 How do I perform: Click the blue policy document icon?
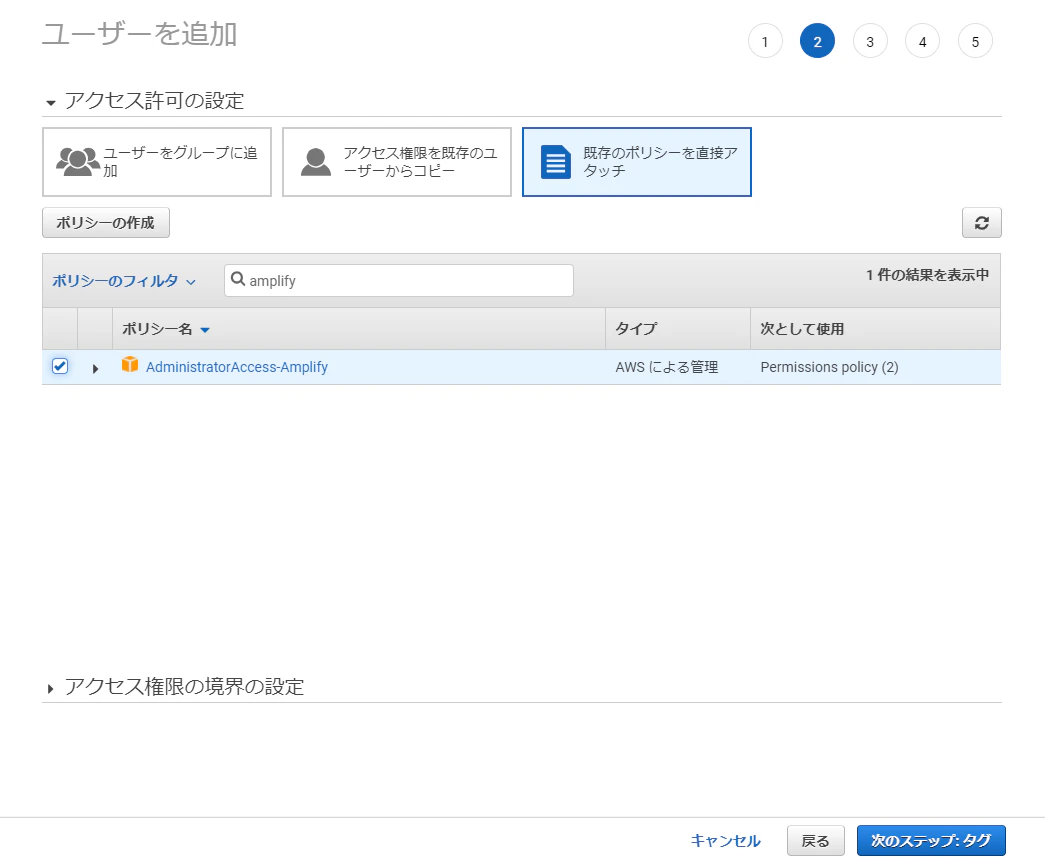pyautogui.click(x=556, y=162)
